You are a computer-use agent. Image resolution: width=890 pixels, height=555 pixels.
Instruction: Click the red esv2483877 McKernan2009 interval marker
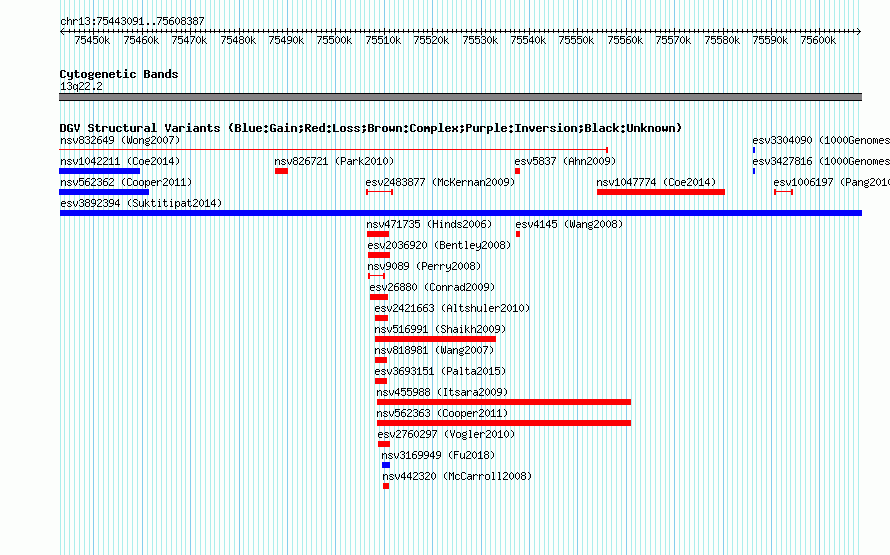pyautogui.click(x=379, y=192)
